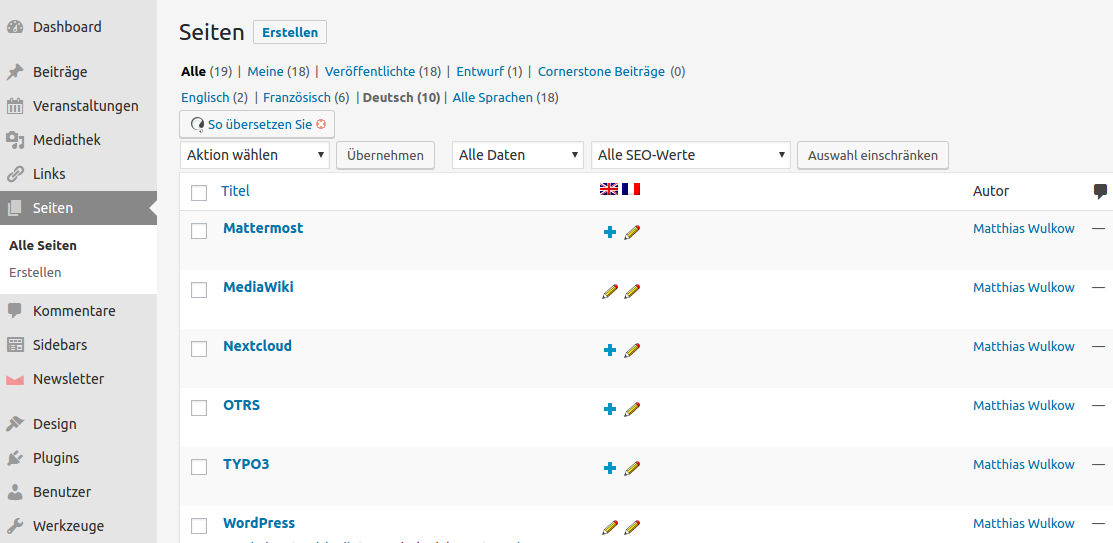Add English translation for Mattermost
Image resolution: width=1113 pixels, height=543 pixels.
point(609,232)
